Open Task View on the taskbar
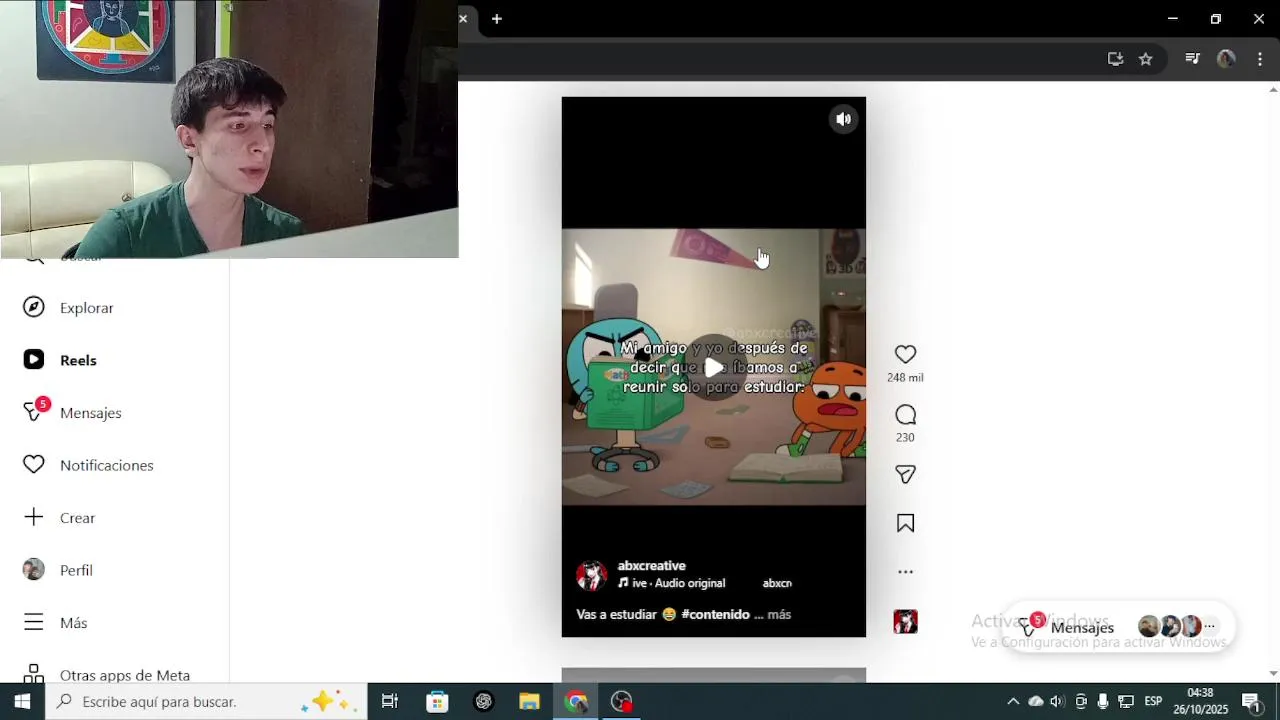Viewport: 1280px width, 720px height. coord(390,701)
